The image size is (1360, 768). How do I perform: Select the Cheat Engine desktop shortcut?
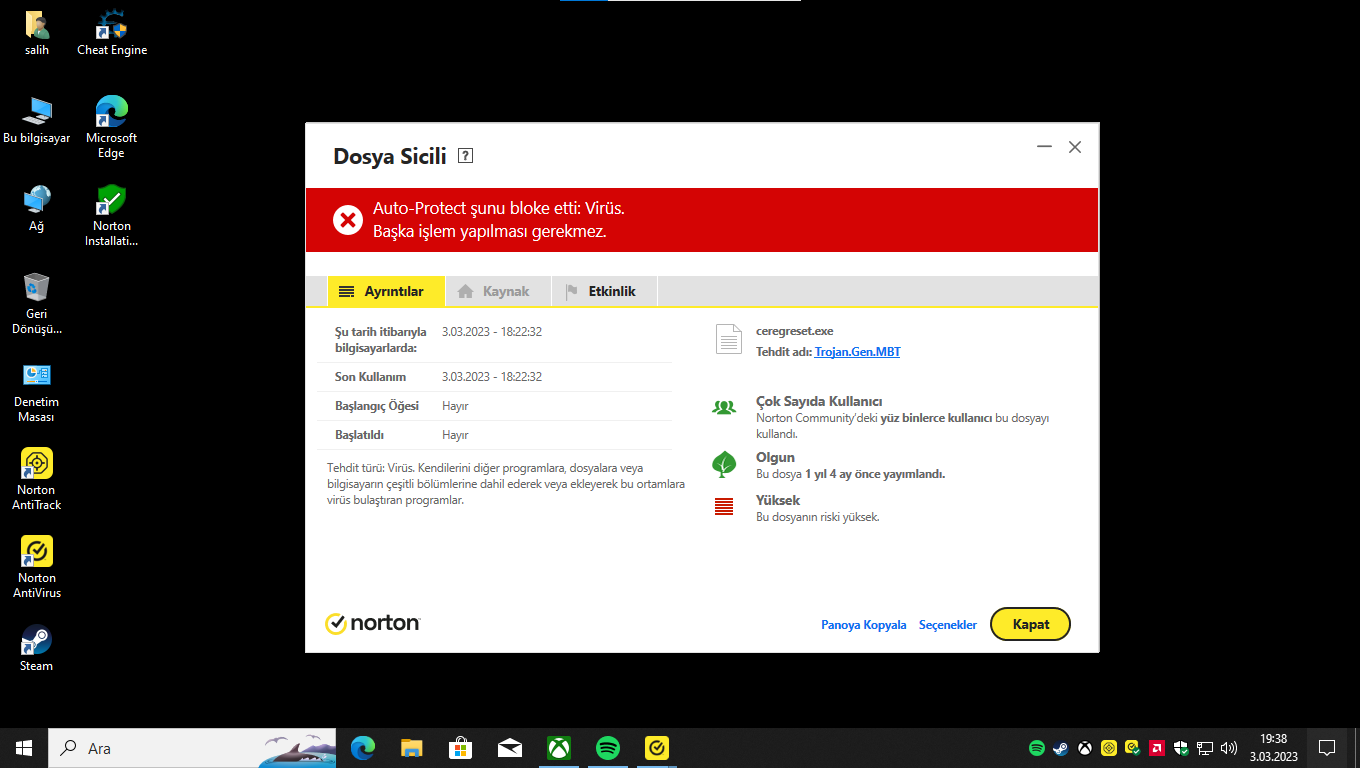pos(112,33)
